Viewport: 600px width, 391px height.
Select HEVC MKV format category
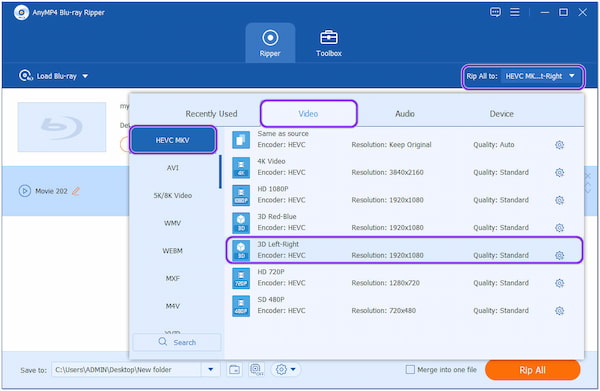173,140
